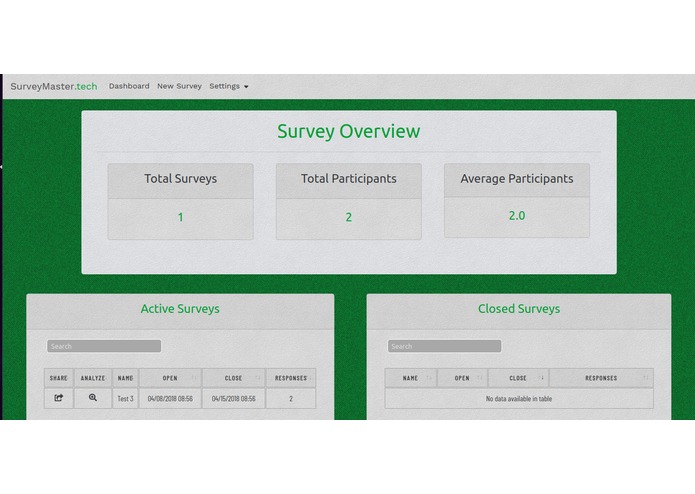Click the Average Participants card title
This screenshot has width=695, height=494.
(x=517, y=179)
